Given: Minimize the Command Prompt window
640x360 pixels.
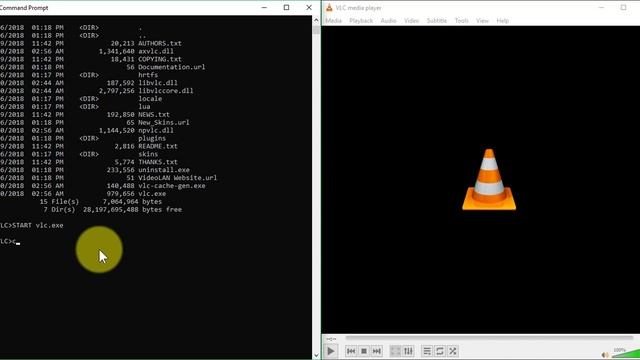Looking at the screenshot, I should point(264,7).
